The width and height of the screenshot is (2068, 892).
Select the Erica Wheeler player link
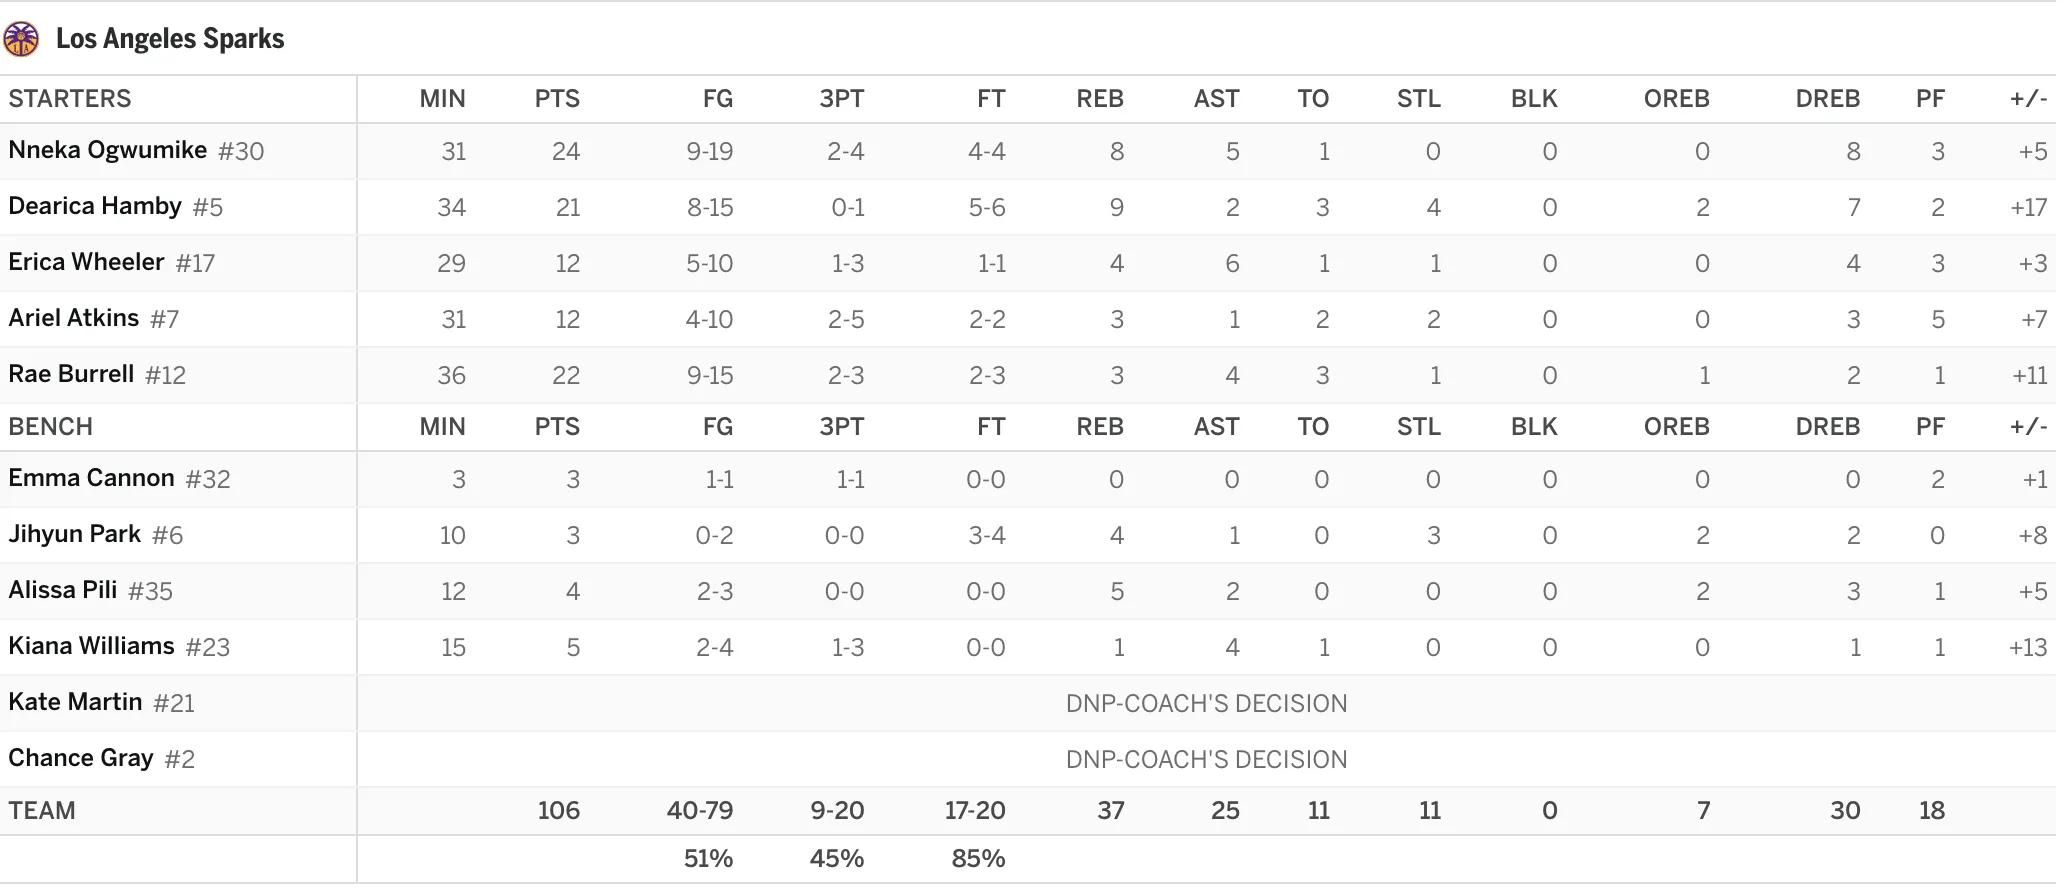(86, 262)
